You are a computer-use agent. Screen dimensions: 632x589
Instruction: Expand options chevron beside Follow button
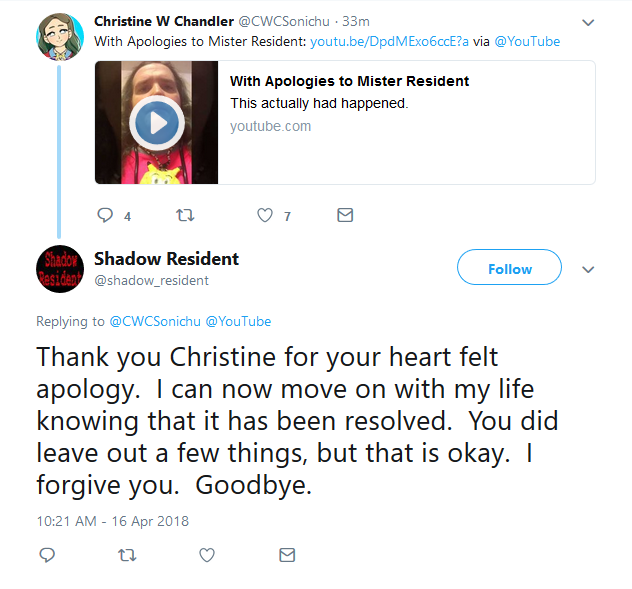pos(588,269)
